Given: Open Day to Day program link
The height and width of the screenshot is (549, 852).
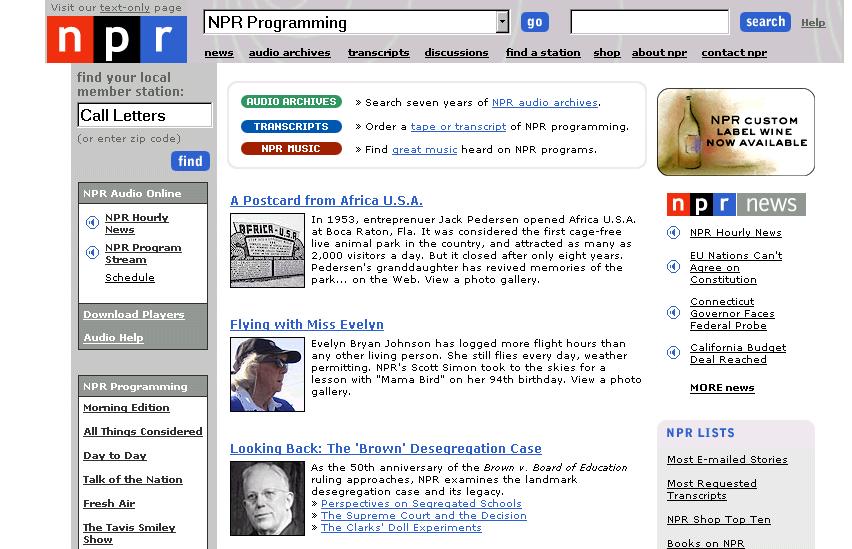Looking at the screenshot, I should click(115, 456).
